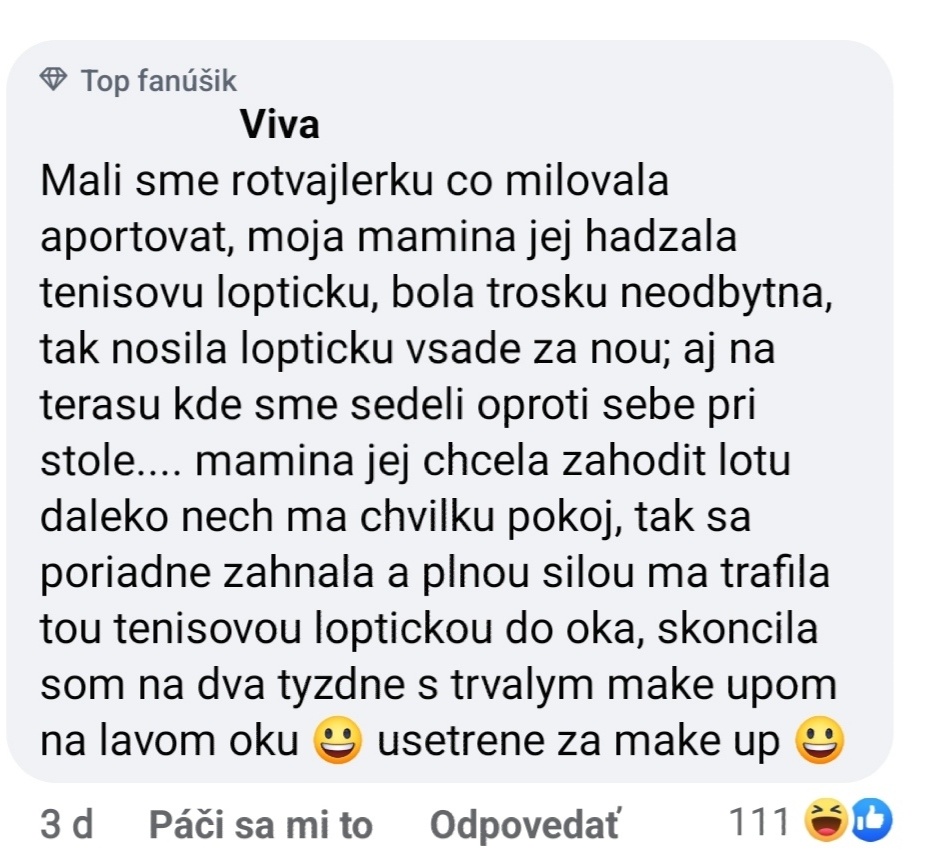Open commenter Viva's profile name
The height and width of the screenshot is (867, 926).
point(281,126)
